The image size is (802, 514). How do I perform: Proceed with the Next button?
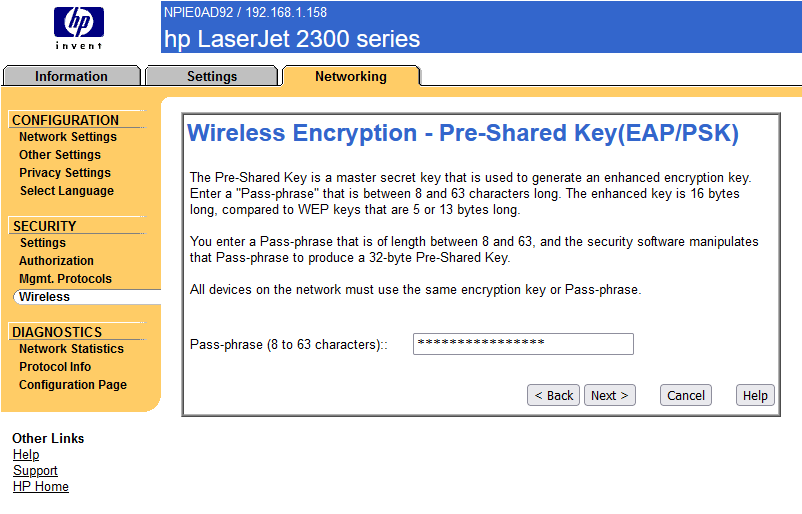point(610,395)
